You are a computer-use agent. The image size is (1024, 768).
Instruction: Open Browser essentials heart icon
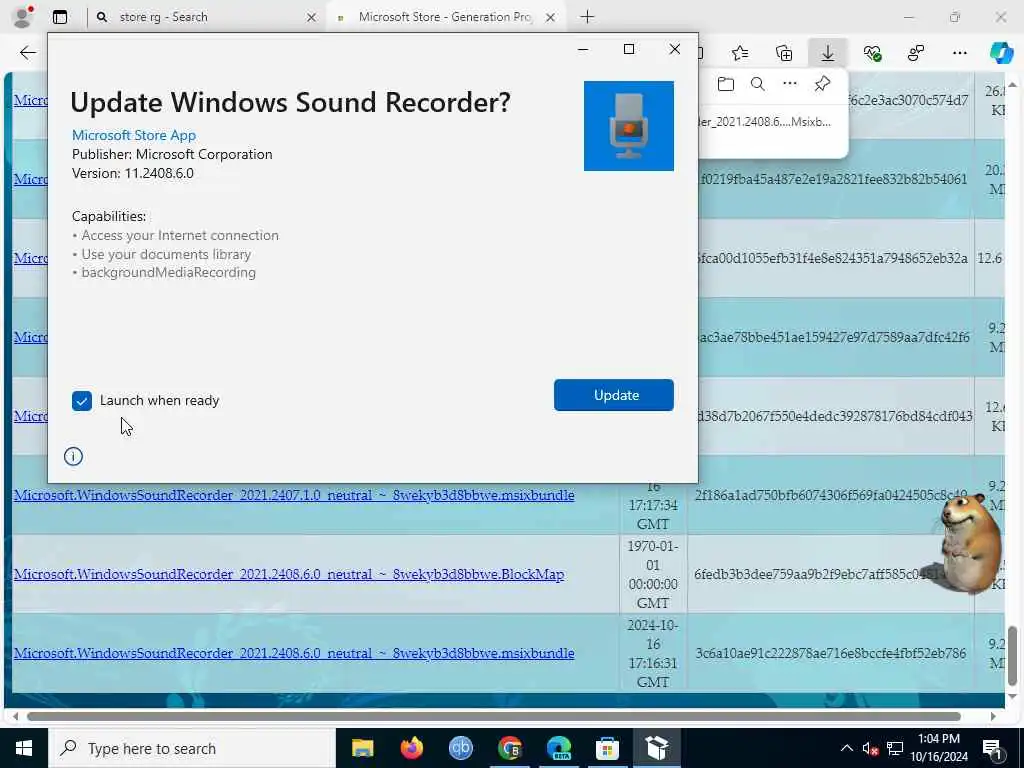tap(872, 53)
